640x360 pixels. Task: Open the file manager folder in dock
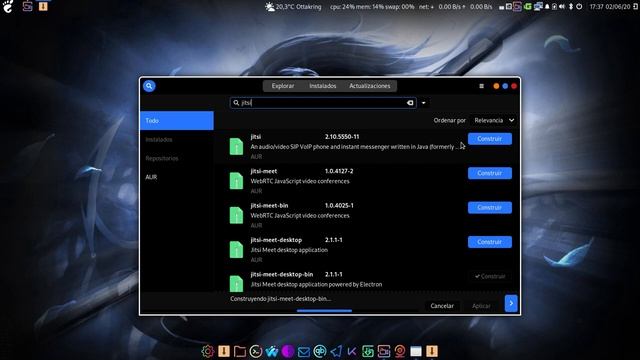[240, 351]
